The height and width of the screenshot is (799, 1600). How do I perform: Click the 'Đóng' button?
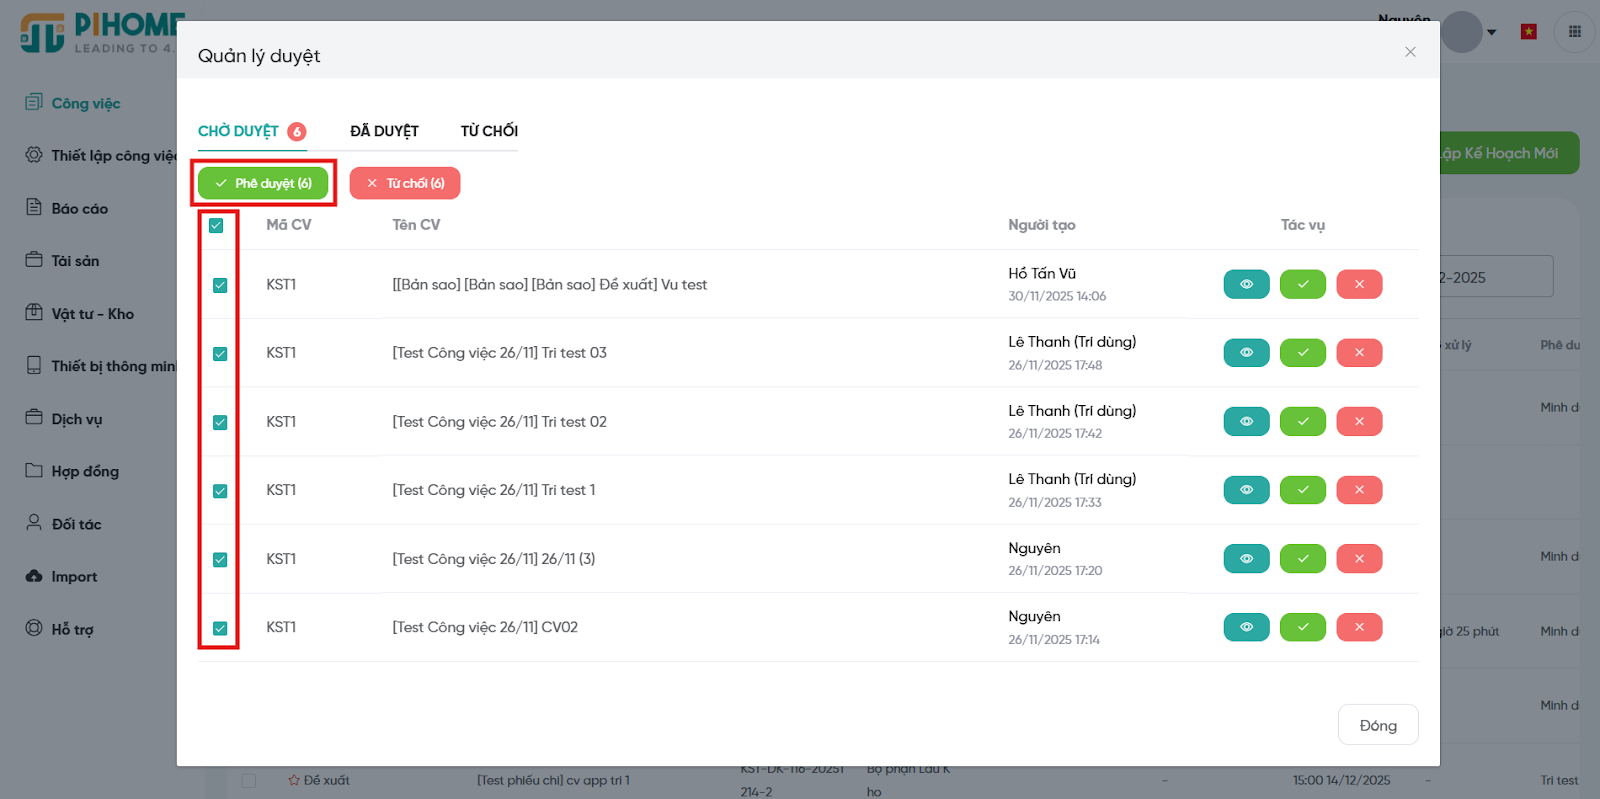coord(1377,725)
